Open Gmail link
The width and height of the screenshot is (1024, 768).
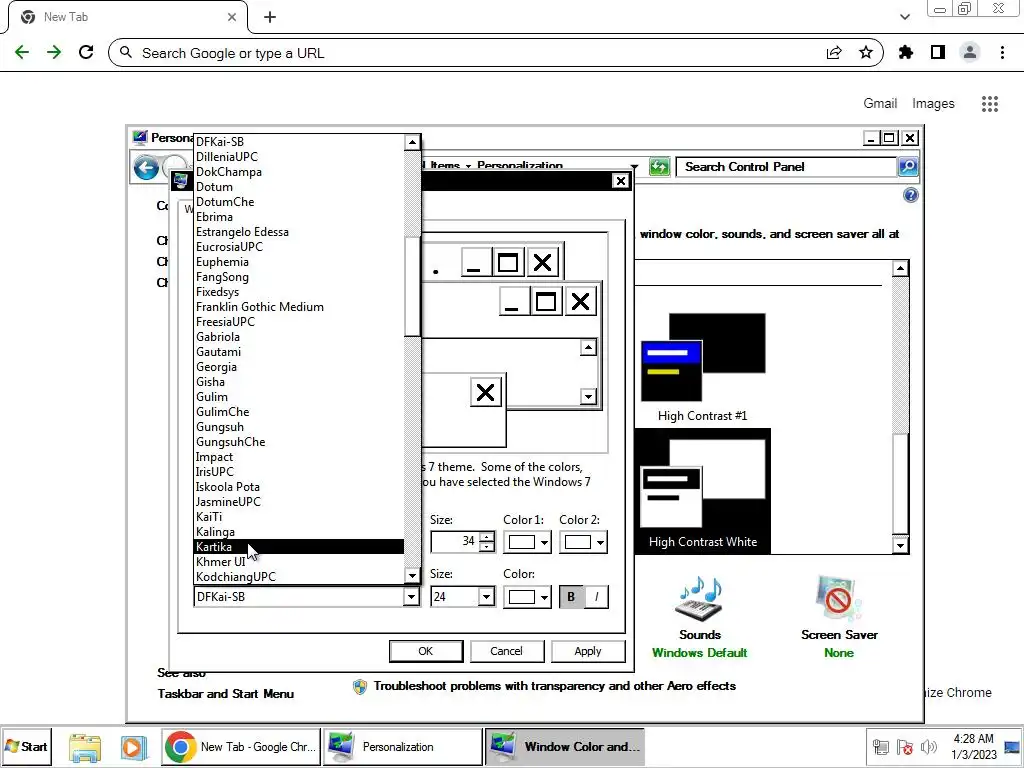click(x=880, y=103)
